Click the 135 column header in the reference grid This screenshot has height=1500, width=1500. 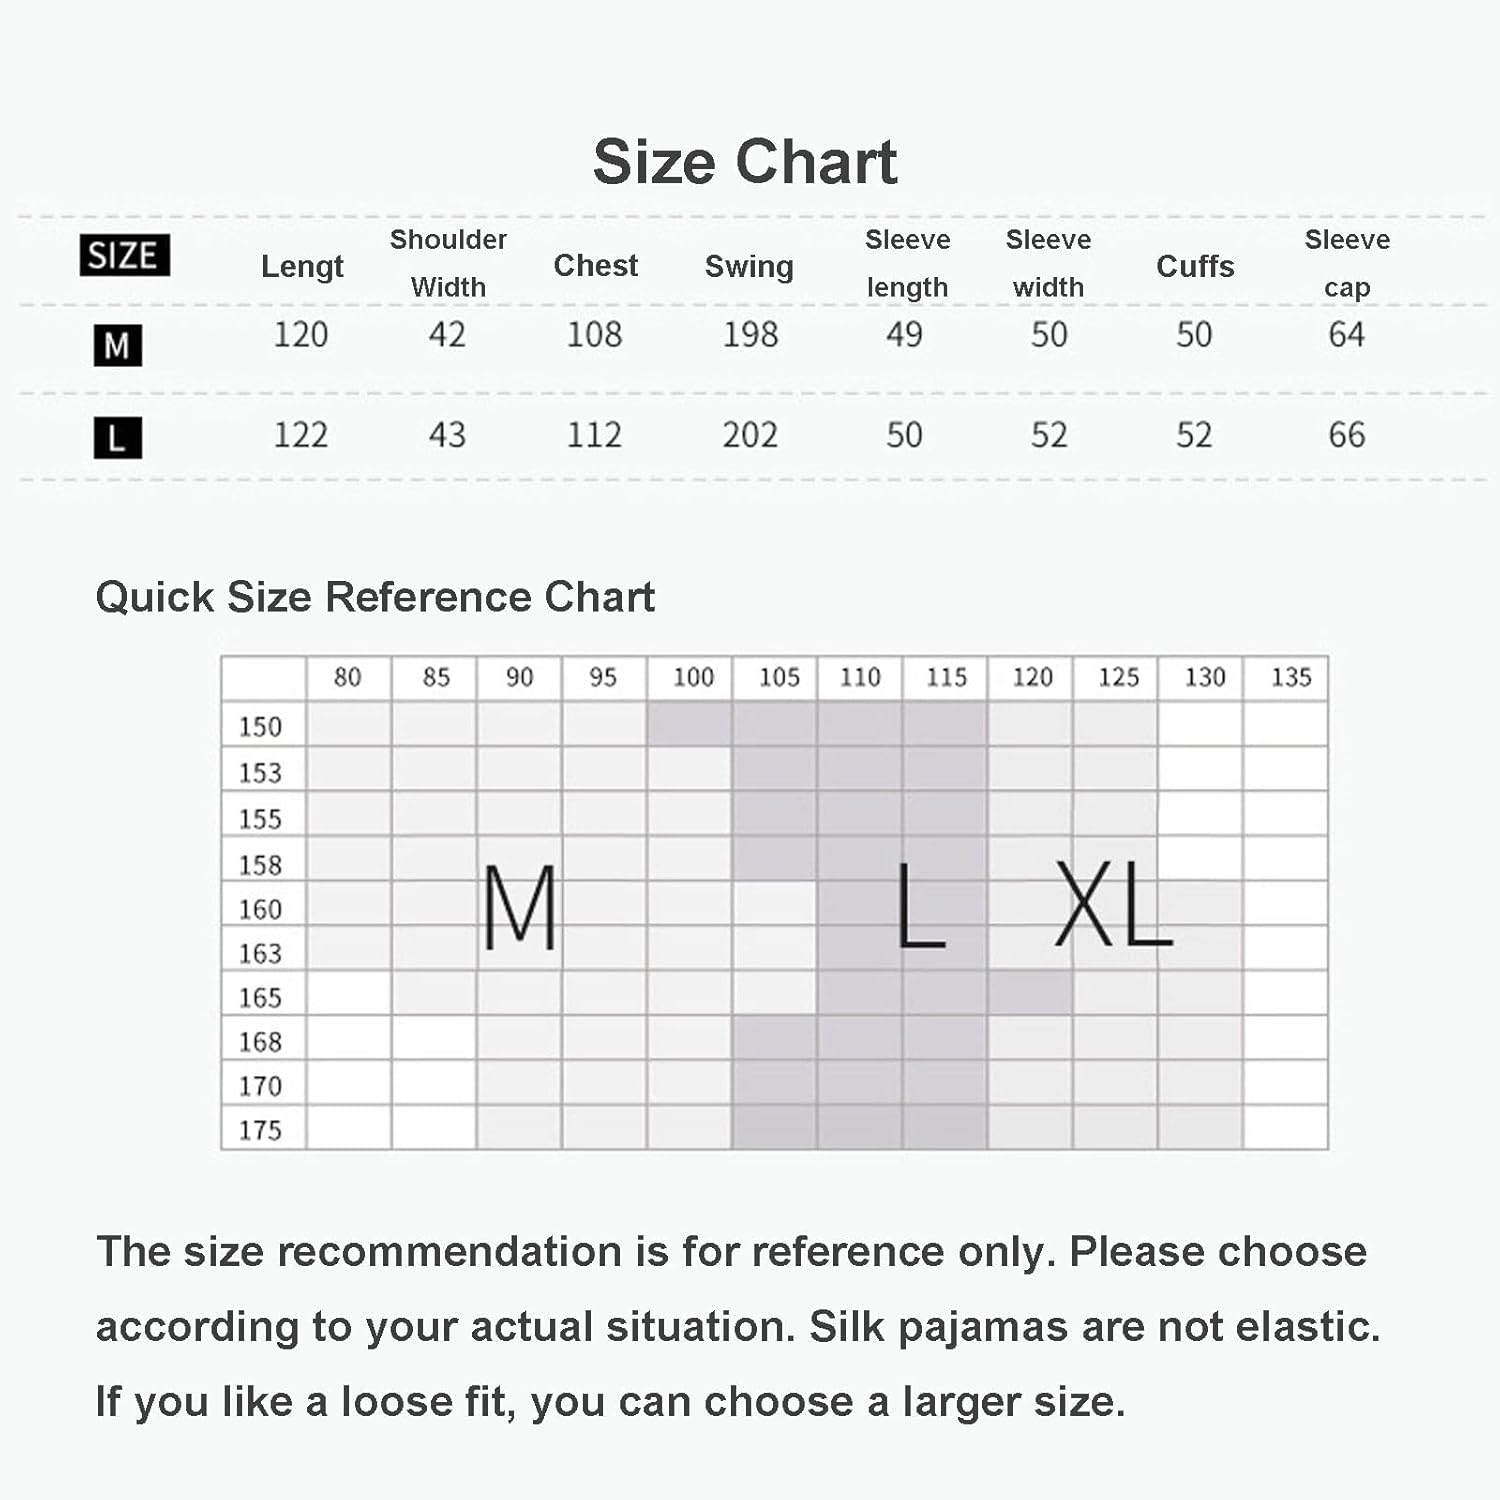(x=1290, y=677)
